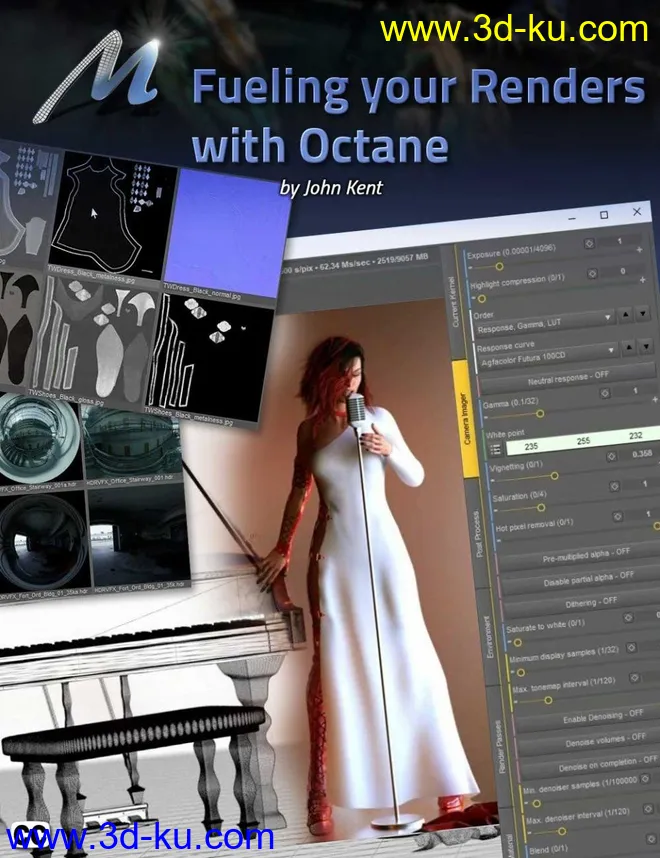Click the Vignetting value field showing 0.358
The width and height of the screenshot is (660, 858).
click(x=640, y=454)
